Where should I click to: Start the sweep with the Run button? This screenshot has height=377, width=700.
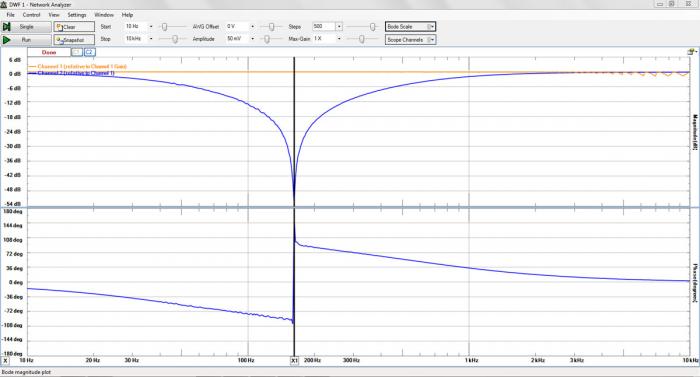coord(26,40)
